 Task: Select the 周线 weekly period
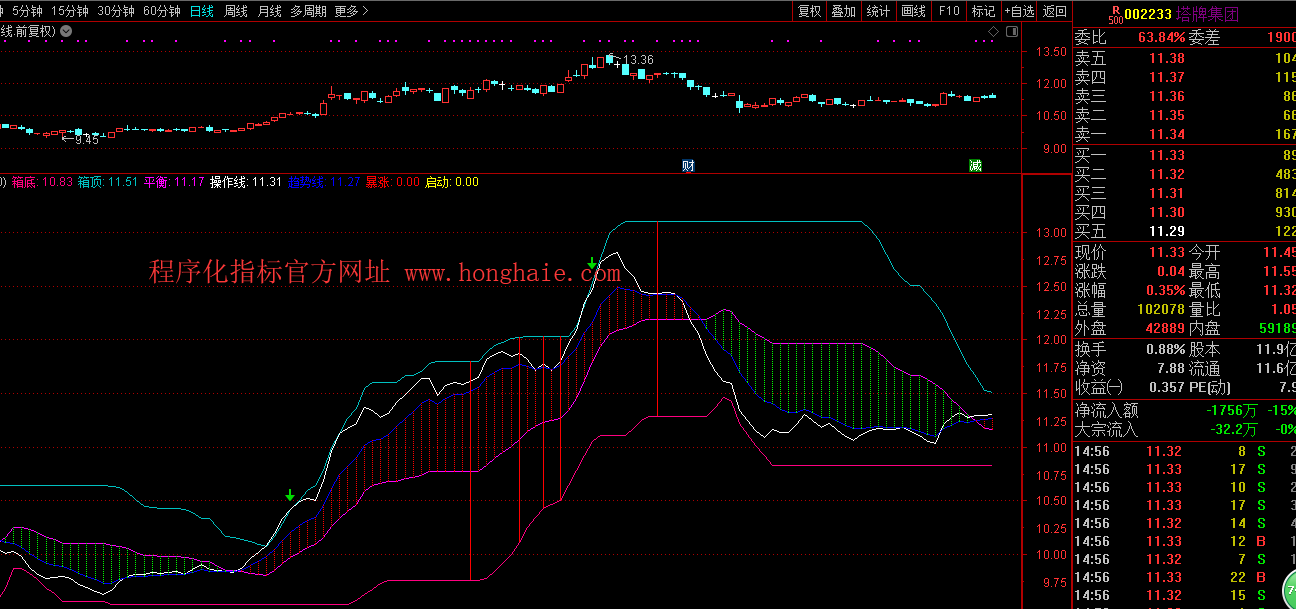(x=236, y=11)
